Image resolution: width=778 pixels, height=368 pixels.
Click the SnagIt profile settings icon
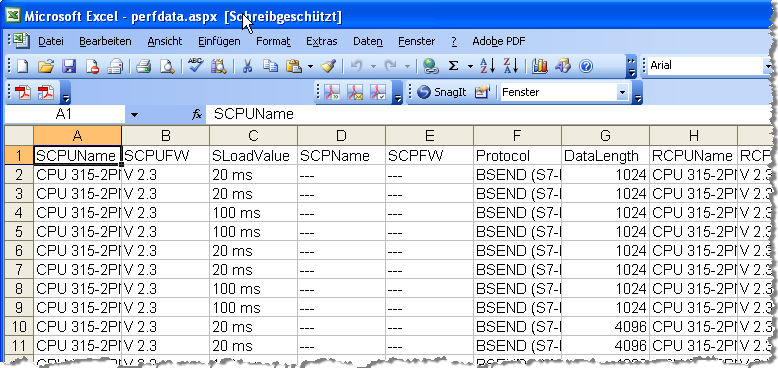[482, 92]
